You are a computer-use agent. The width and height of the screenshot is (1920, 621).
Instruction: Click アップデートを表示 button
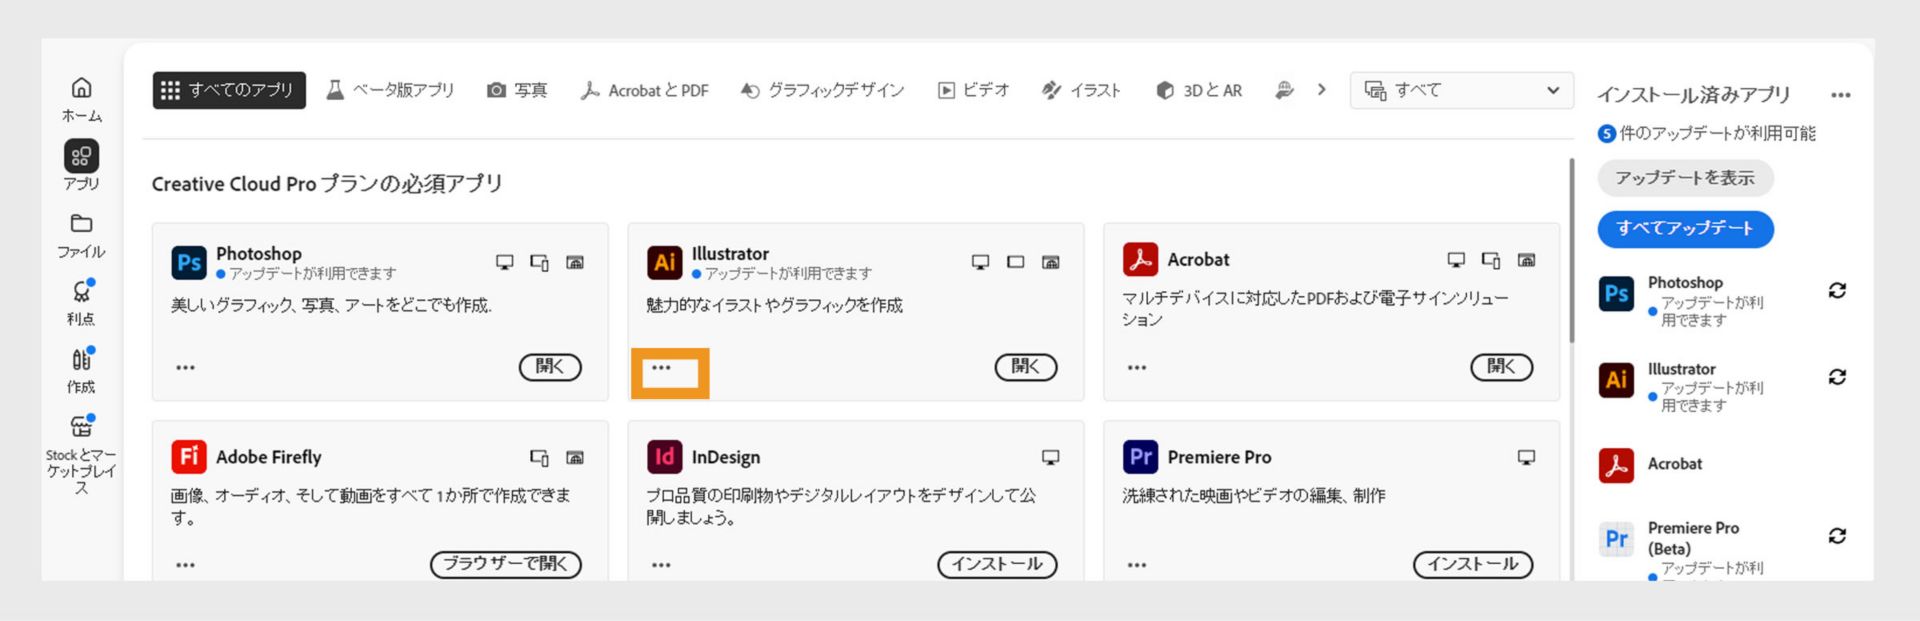(1685, 178)
